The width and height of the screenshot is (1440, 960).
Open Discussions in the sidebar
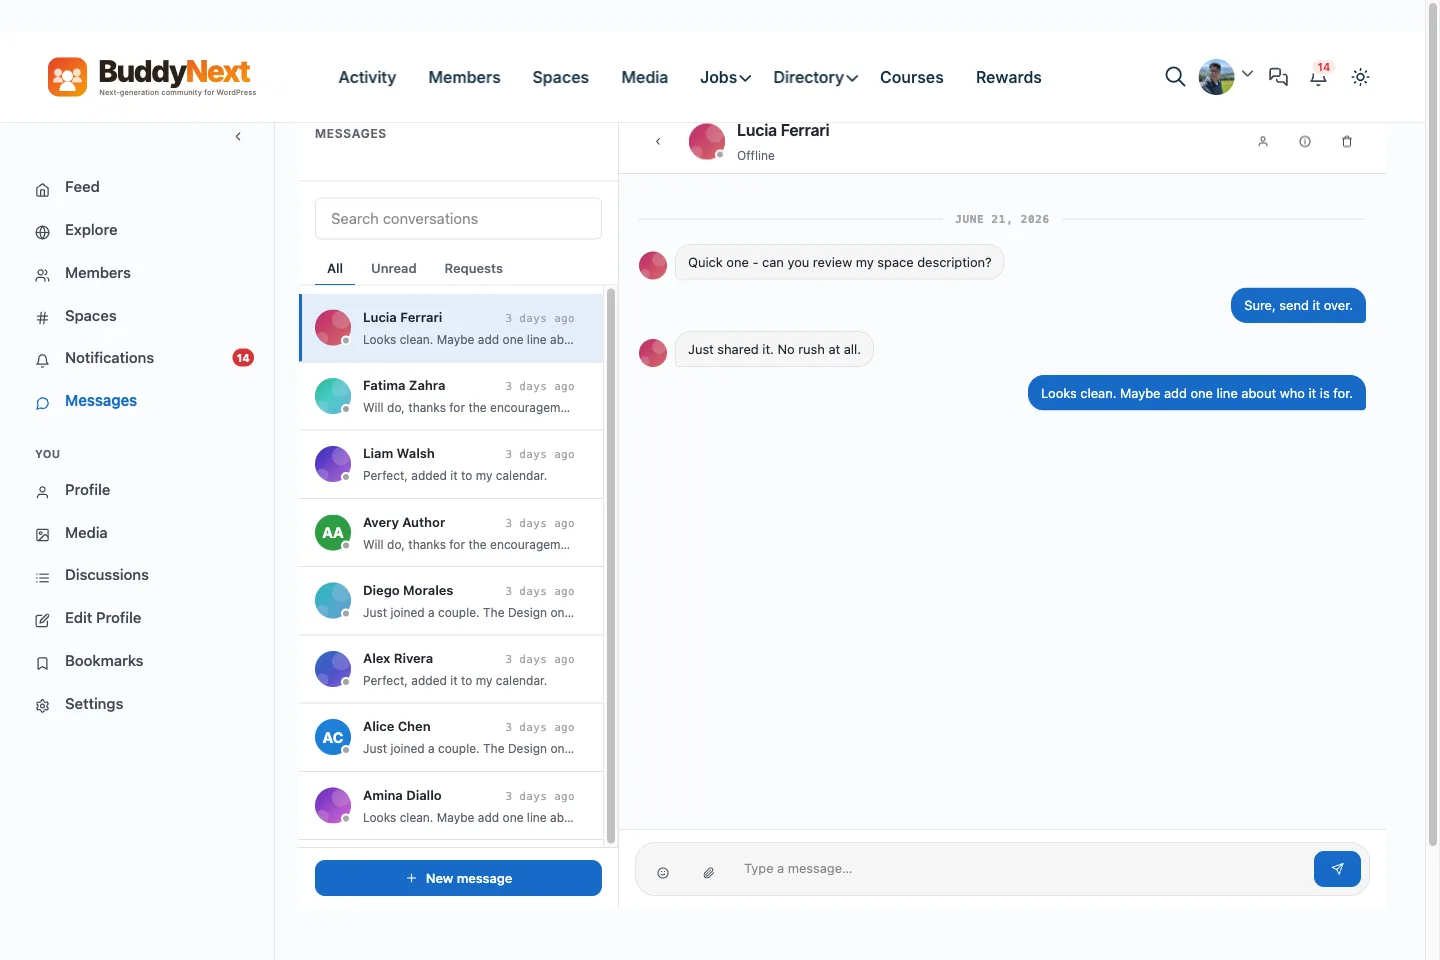[106, 576]
